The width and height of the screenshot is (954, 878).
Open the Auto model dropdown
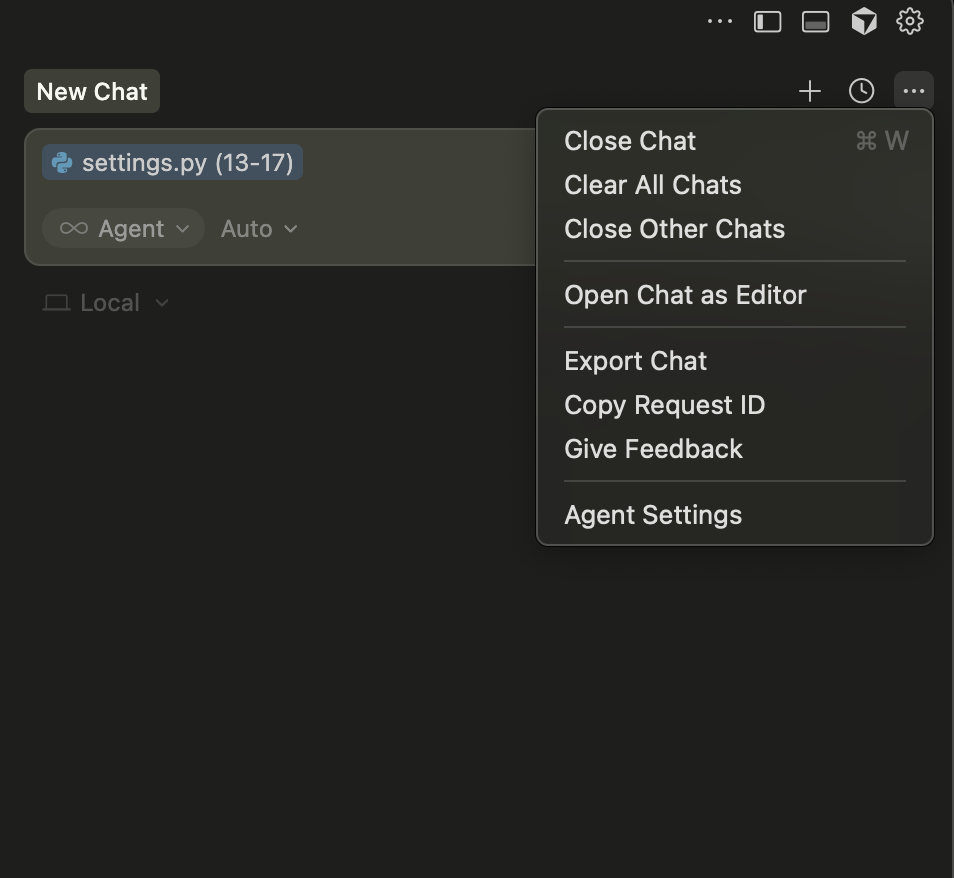point(259,229)
